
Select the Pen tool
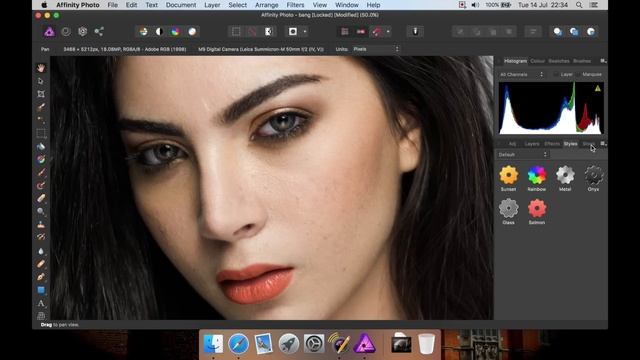point(41,277)
